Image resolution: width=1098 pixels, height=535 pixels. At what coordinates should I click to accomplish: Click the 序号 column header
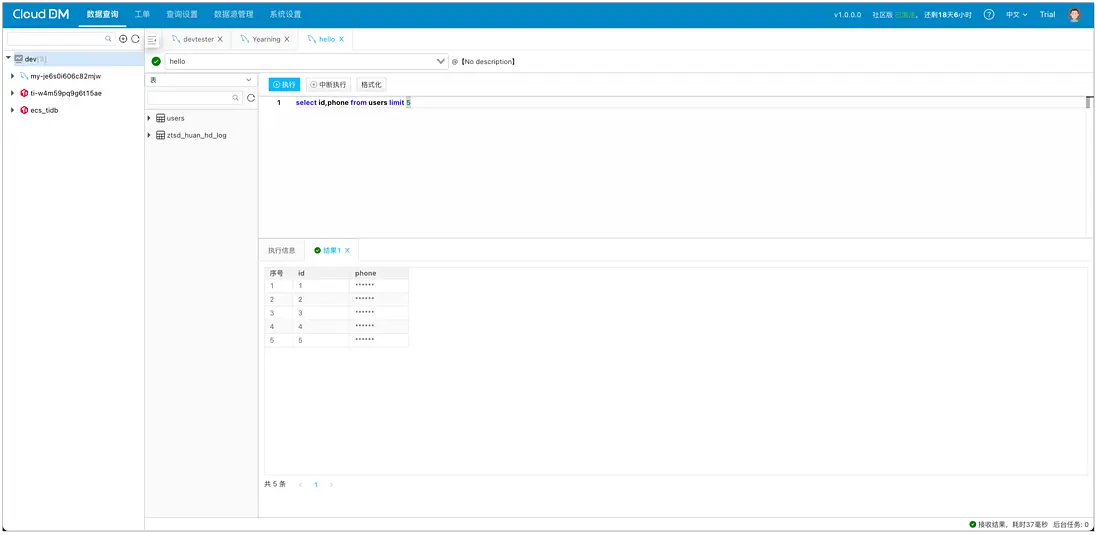(276, 273)
